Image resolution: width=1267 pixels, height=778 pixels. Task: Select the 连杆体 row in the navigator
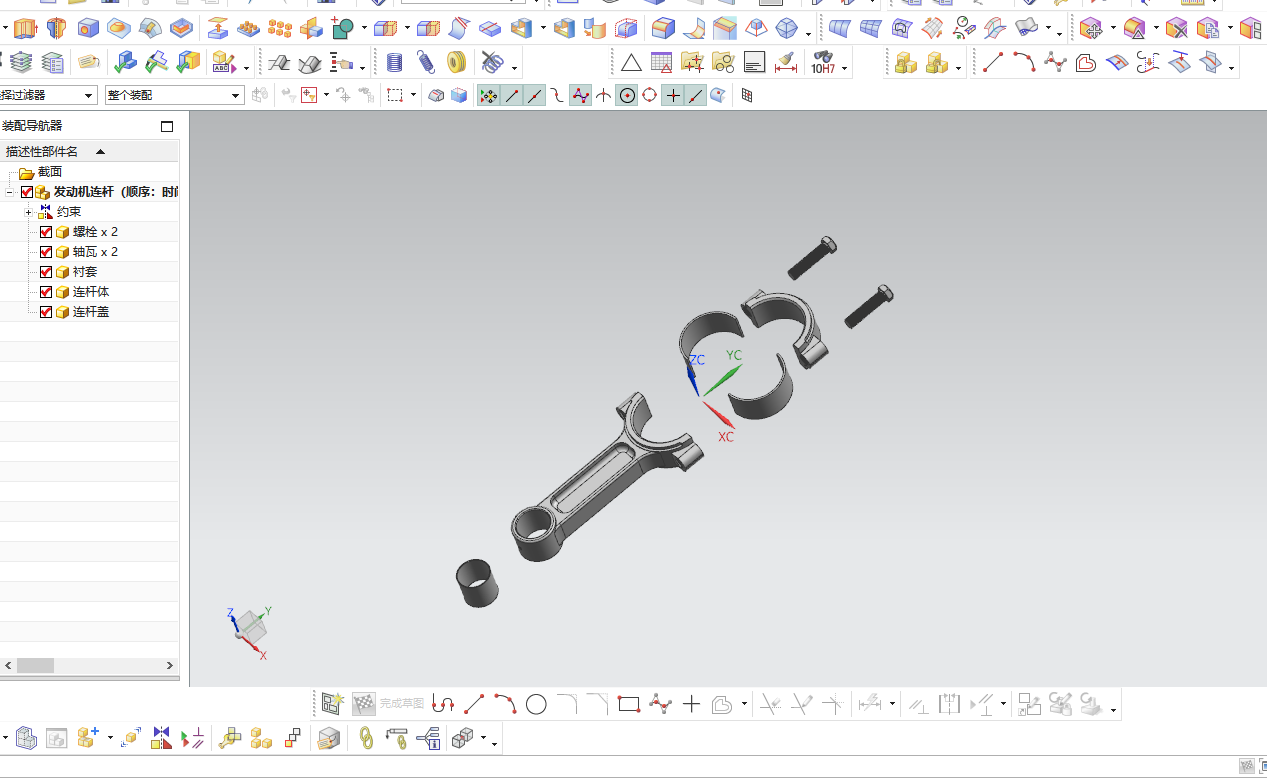(x=90, y=292)
